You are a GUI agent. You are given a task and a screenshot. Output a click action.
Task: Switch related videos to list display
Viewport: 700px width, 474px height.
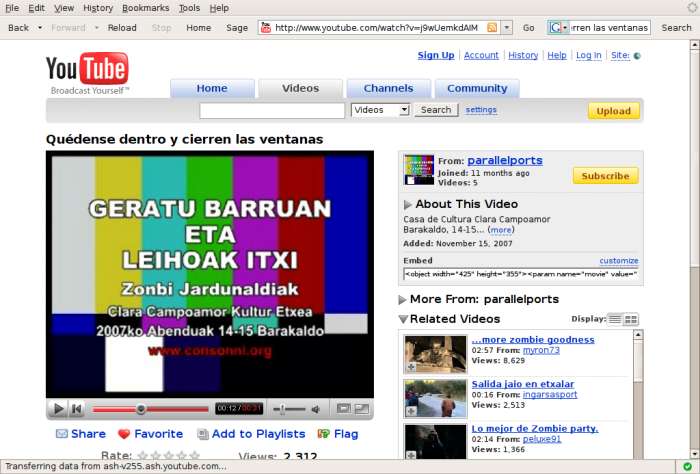615,319
